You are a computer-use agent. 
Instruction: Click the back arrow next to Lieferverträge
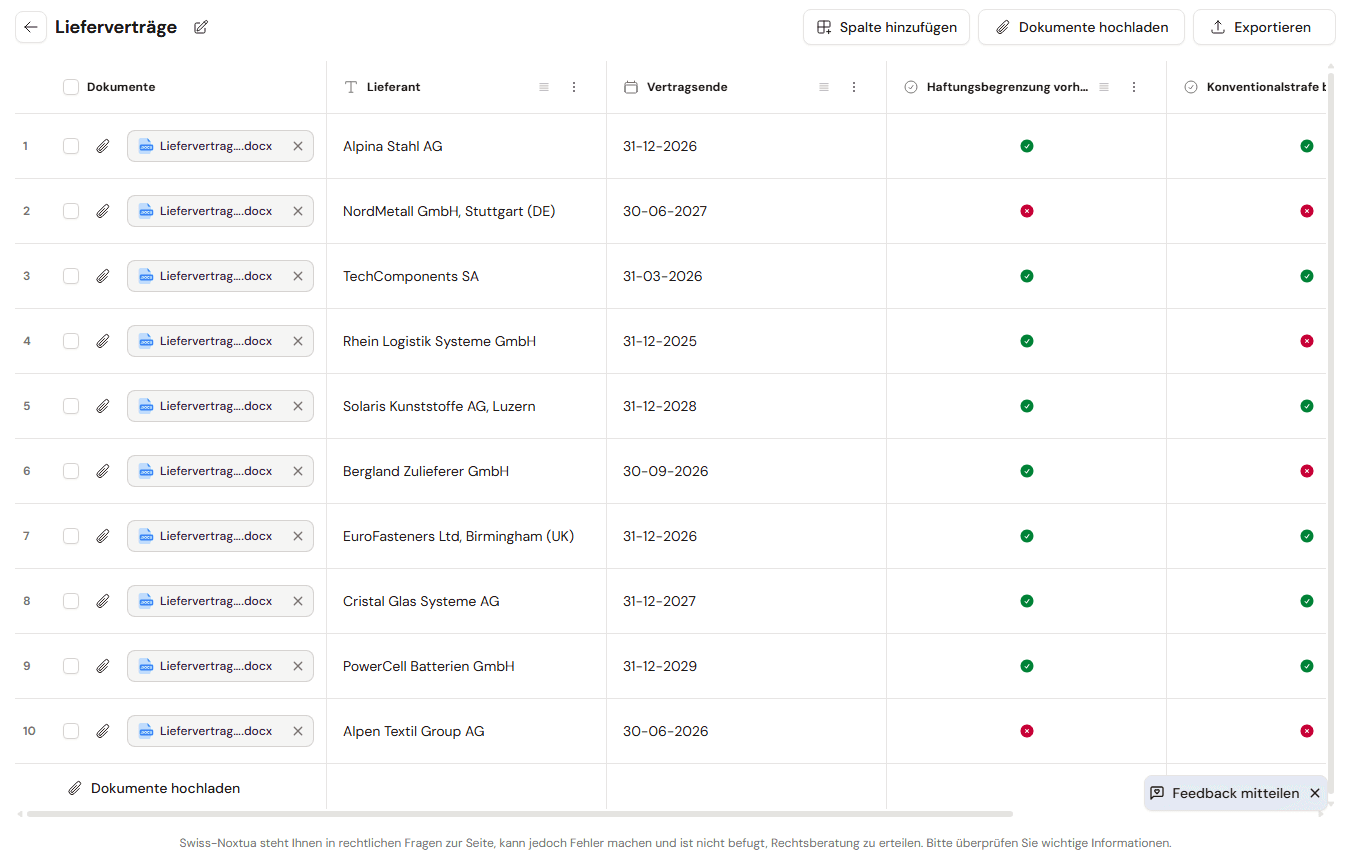click(x=31, y=27)
